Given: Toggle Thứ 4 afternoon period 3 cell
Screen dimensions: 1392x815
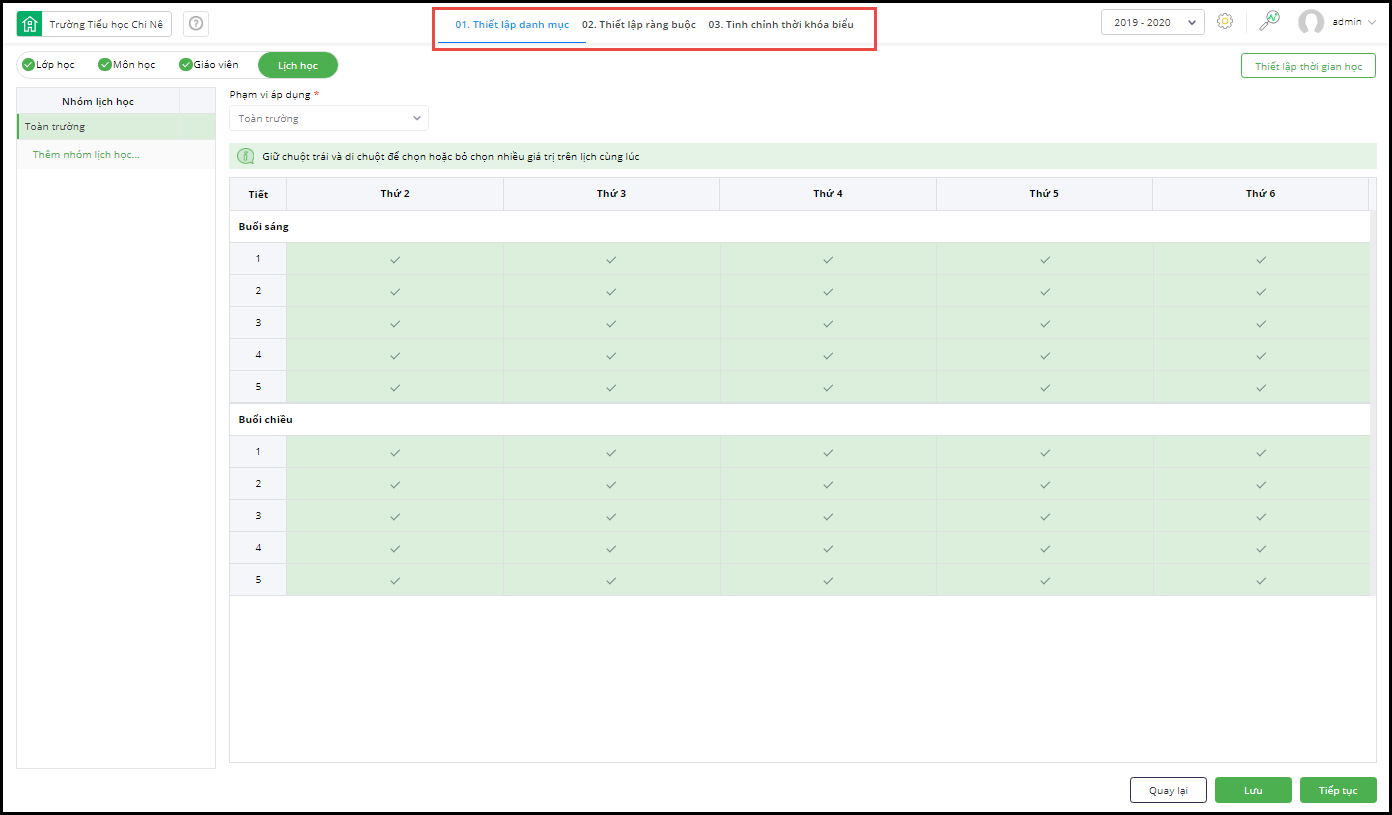Looking at the screenshot, I should pyautogui.click(x=828, y=516).
